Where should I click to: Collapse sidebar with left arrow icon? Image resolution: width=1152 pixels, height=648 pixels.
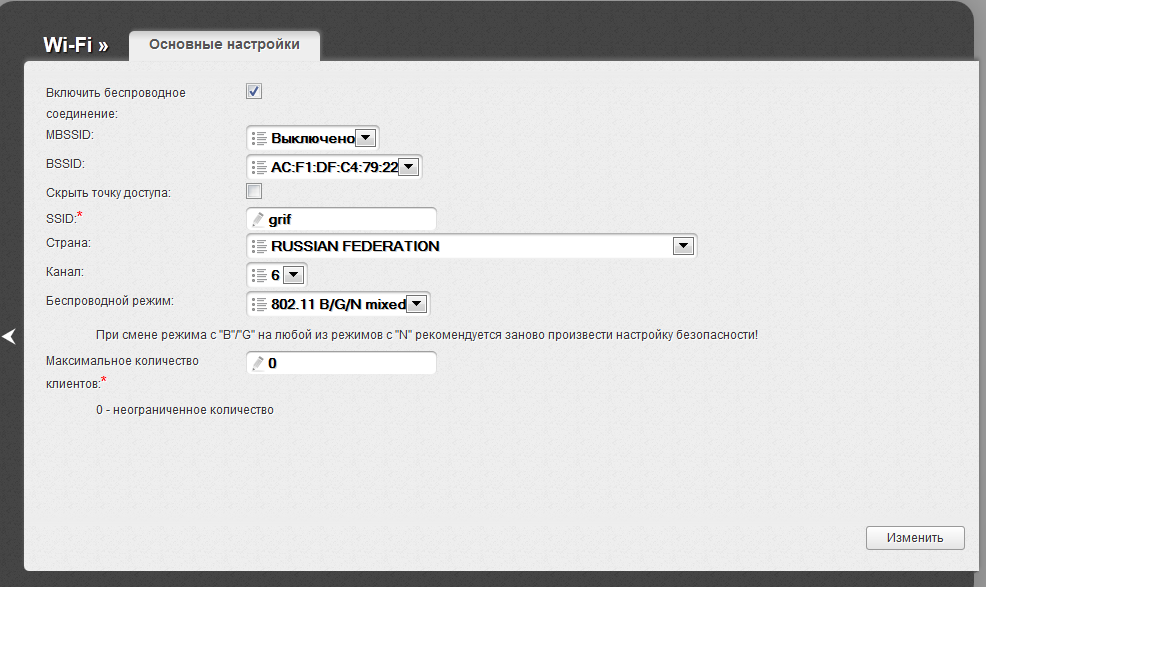click(9, 336)
